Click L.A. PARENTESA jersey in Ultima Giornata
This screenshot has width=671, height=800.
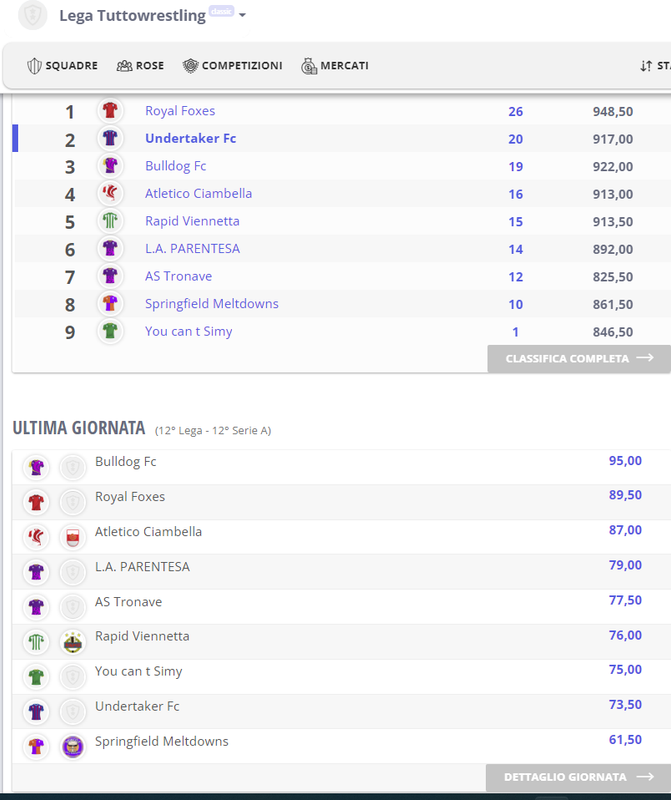point(36,572)
